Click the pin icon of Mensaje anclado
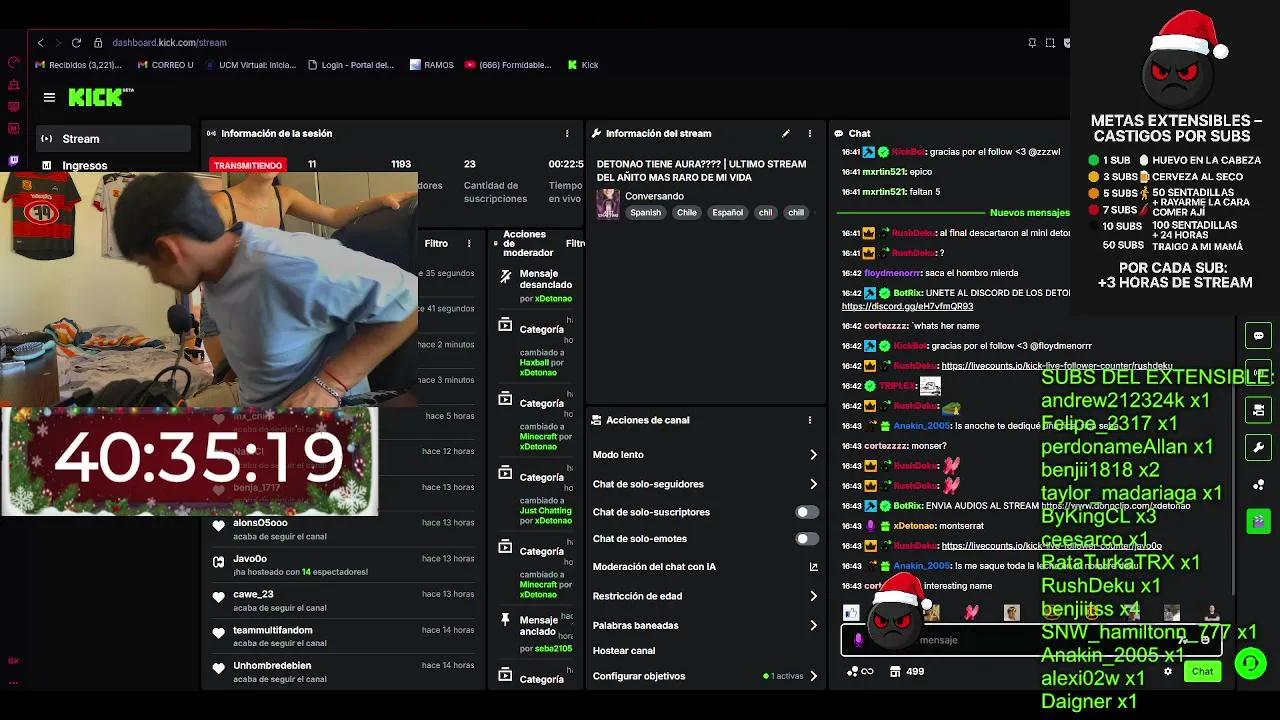This screenshot has width=1280, height=720. [505, 620]
